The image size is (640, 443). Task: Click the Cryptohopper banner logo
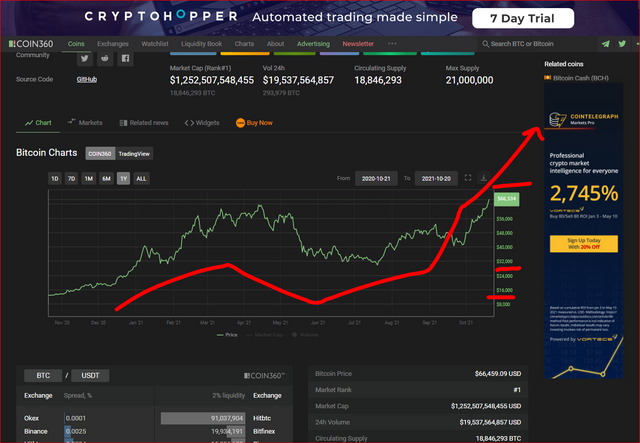point(161,16)
